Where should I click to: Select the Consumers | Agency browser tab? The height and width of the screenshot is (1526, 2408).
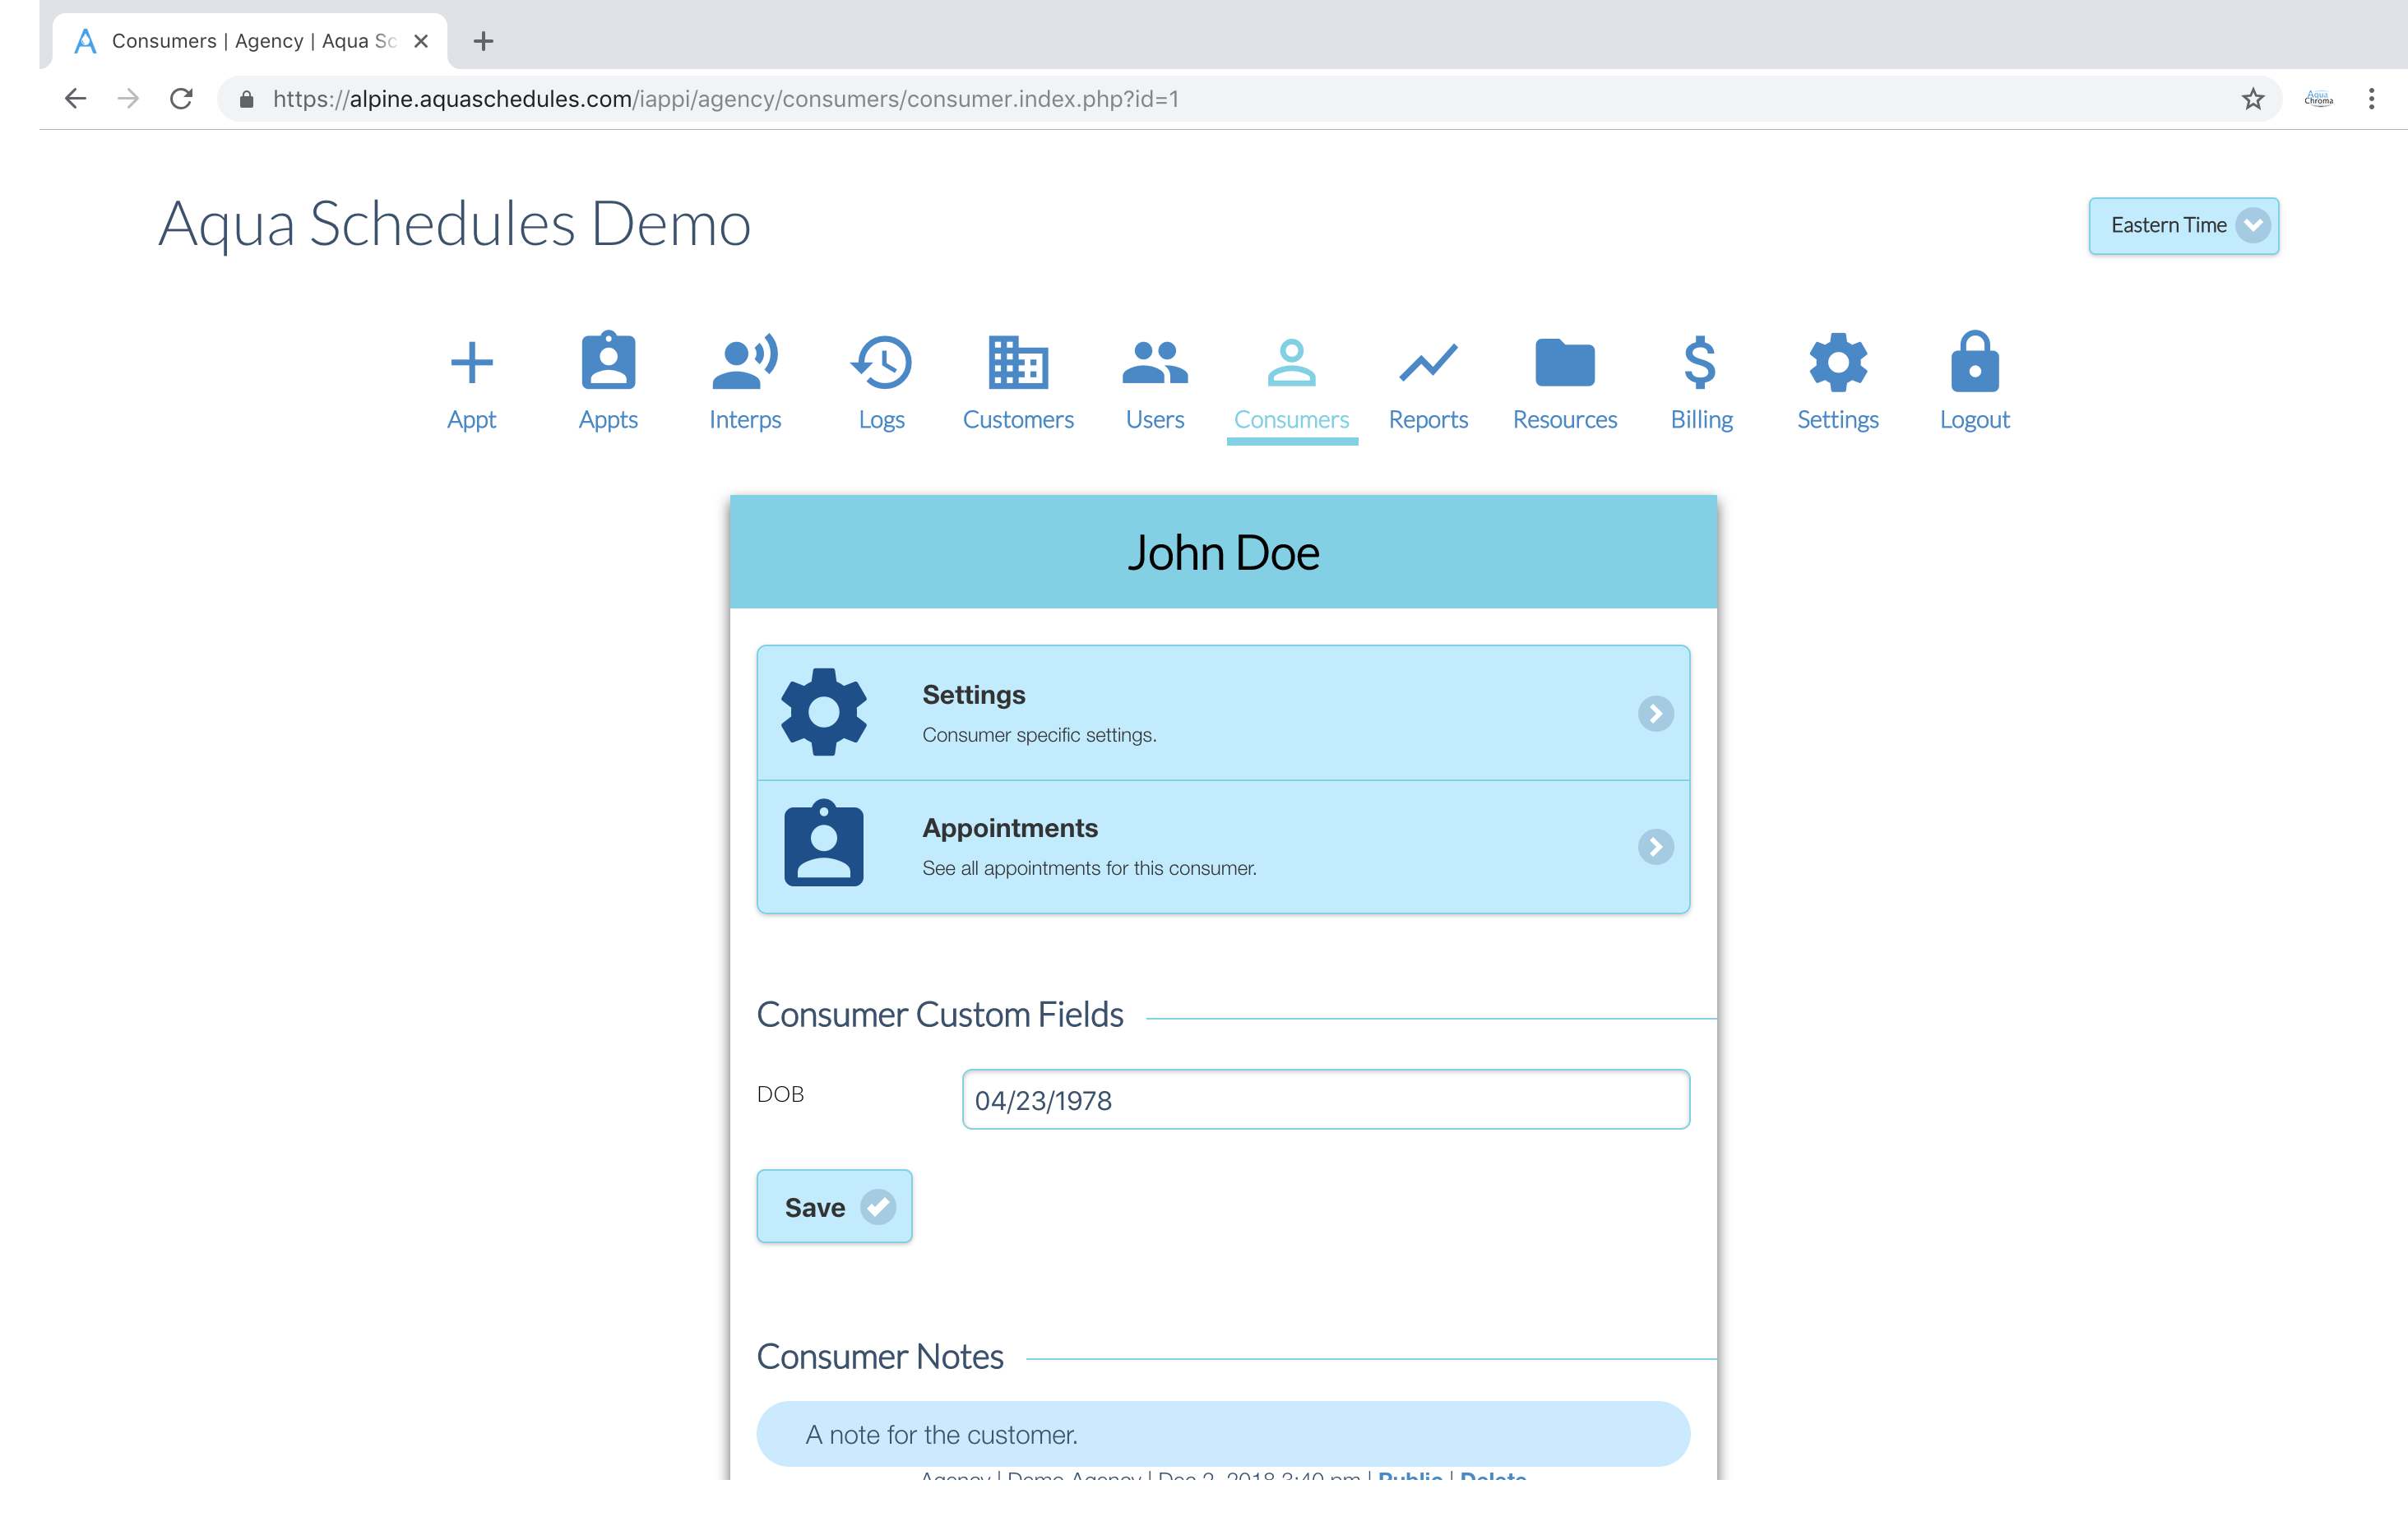click(250, 41)
